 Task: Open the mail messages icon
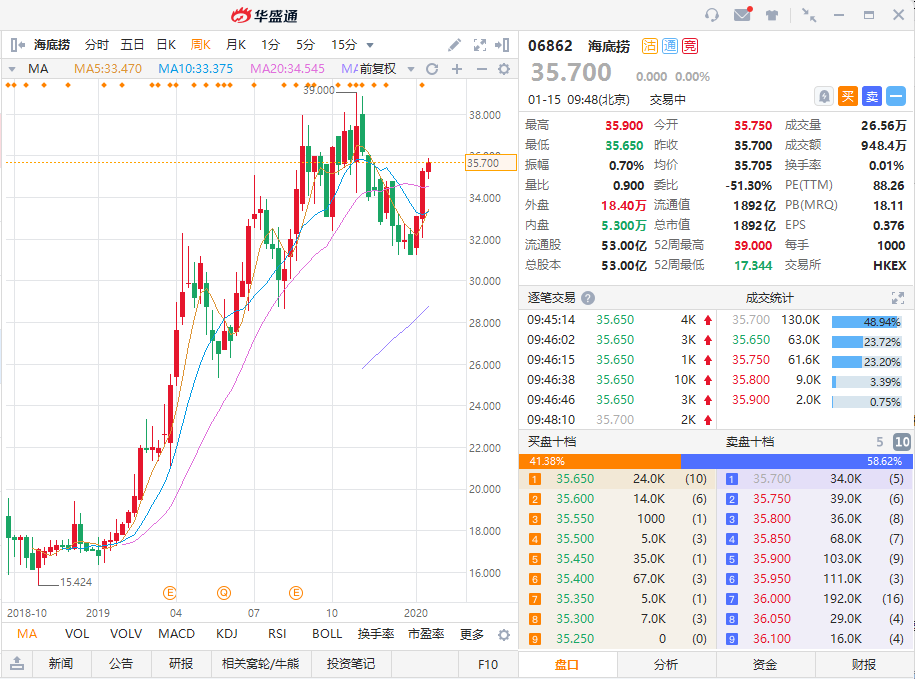[x=743, y=14]
